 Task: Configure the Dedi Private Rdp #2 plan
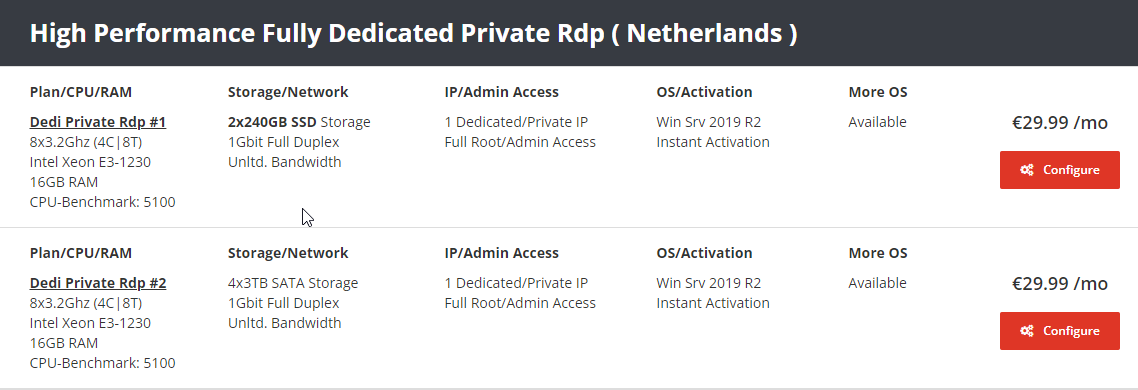(x=1060, y=331)
